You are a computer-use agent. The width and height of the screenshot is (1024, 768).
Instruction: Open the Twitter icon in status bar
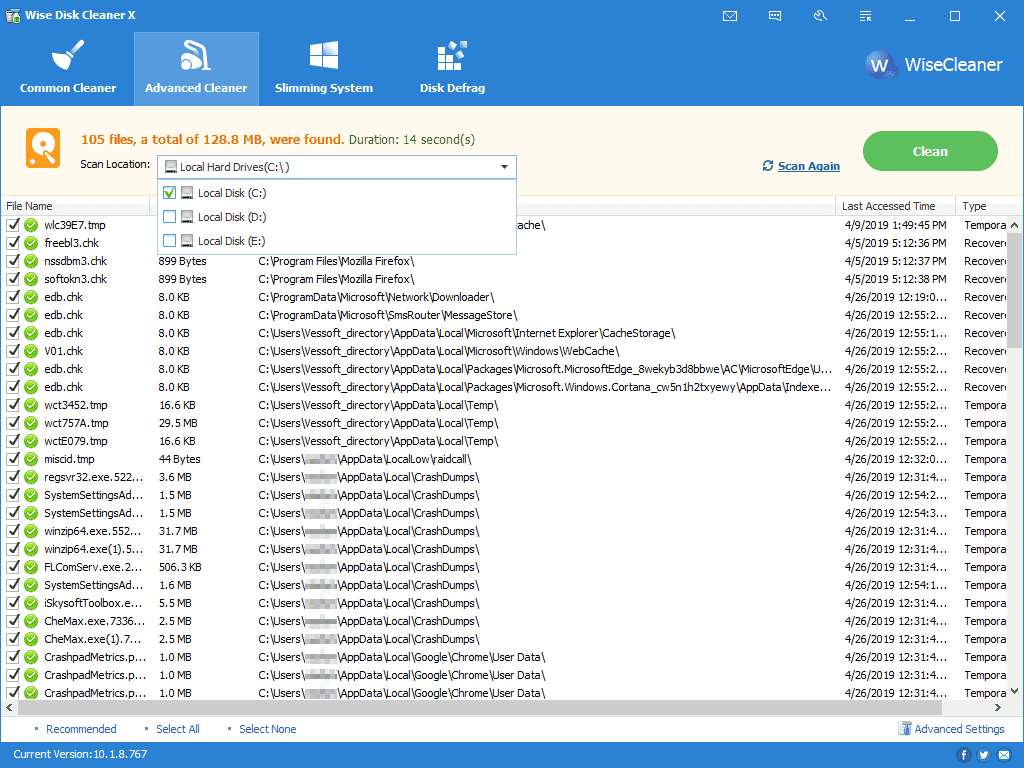click(984, 755)
